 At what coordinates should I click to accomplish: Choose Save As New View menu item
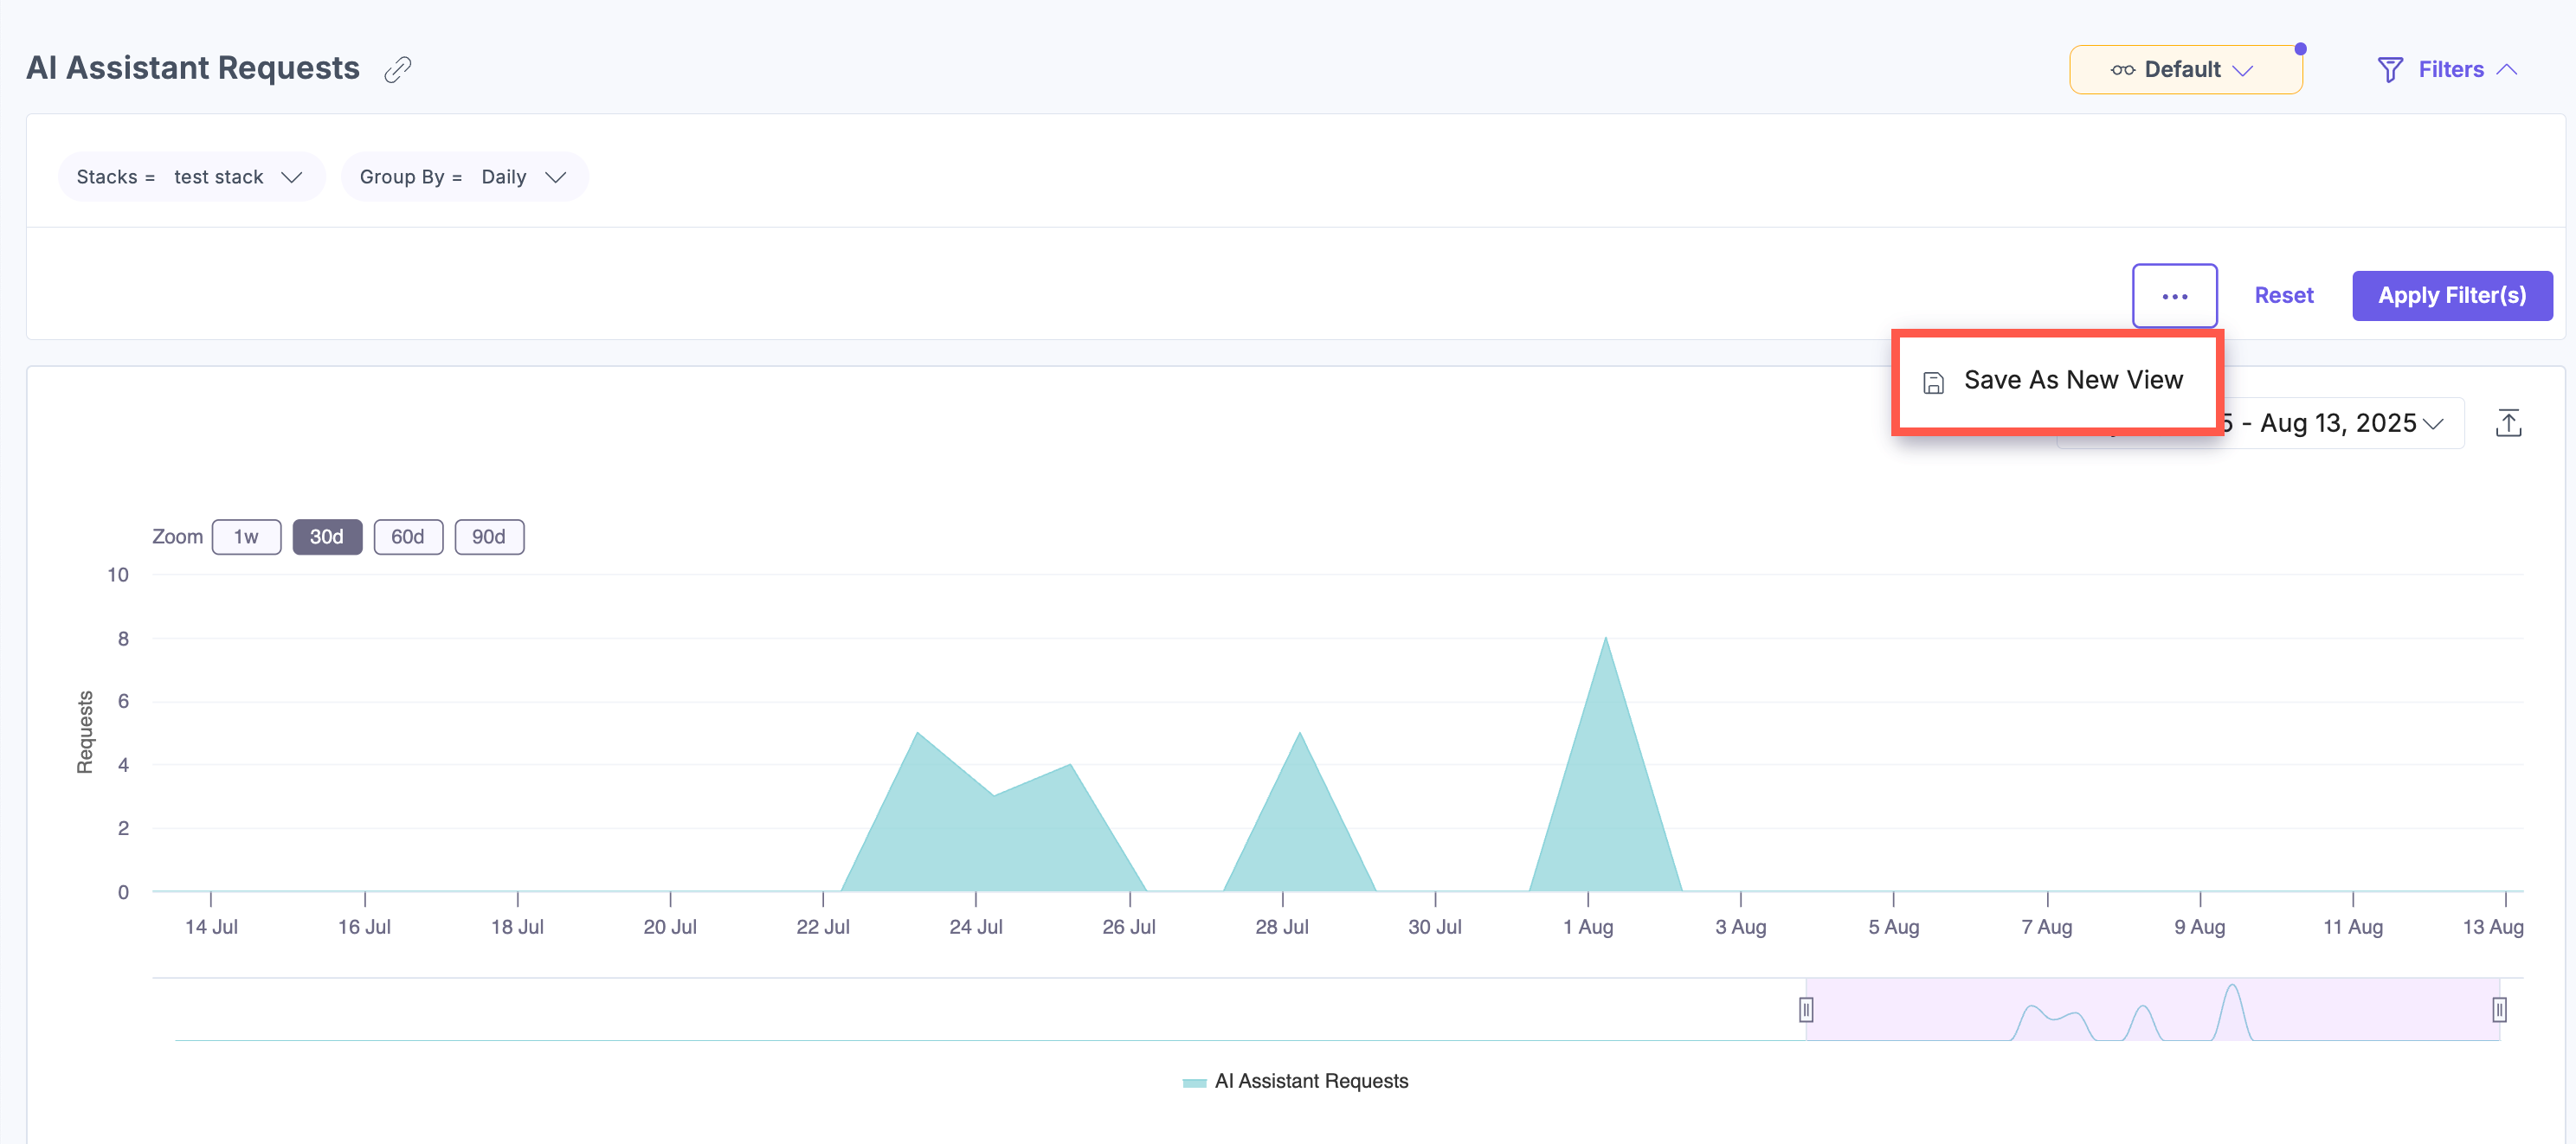[2072, 381]
